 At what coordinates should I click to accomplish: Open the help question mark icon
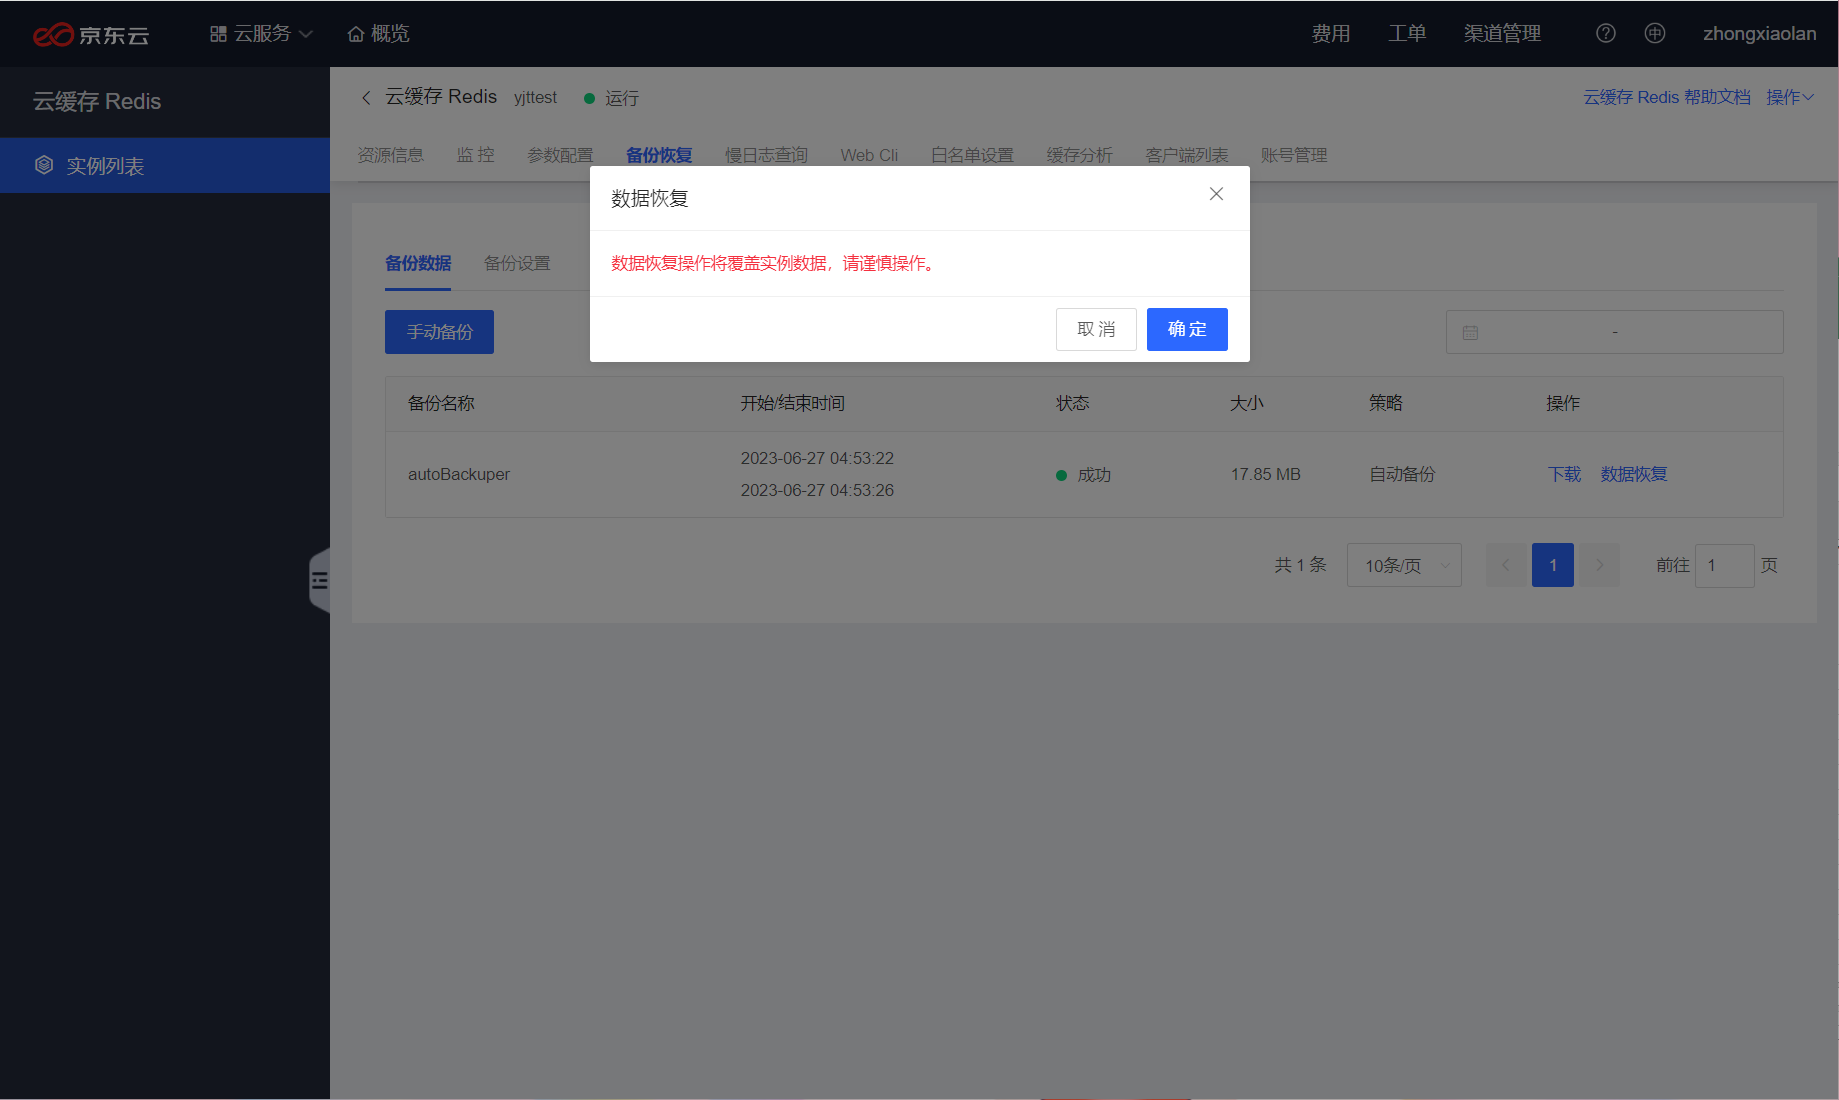[1605, 33]
